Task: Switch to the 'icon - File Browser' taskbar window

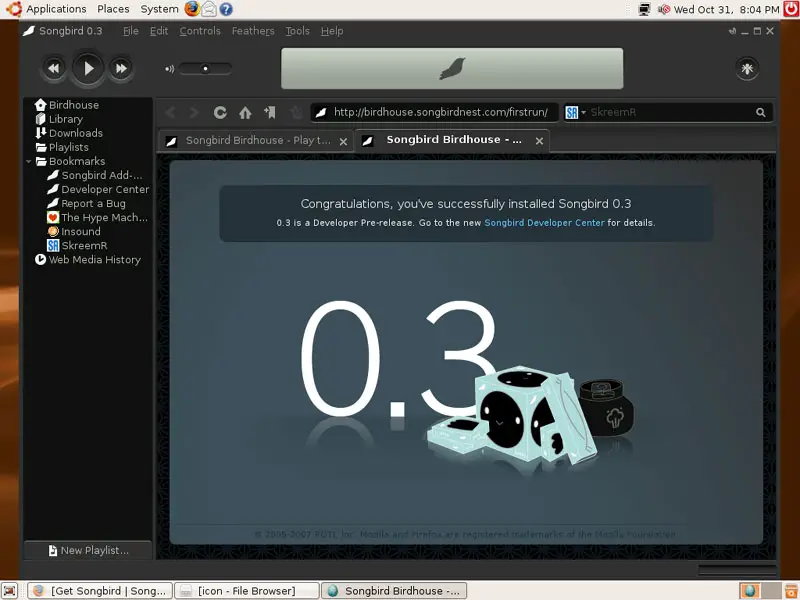Action: (247, 591)
